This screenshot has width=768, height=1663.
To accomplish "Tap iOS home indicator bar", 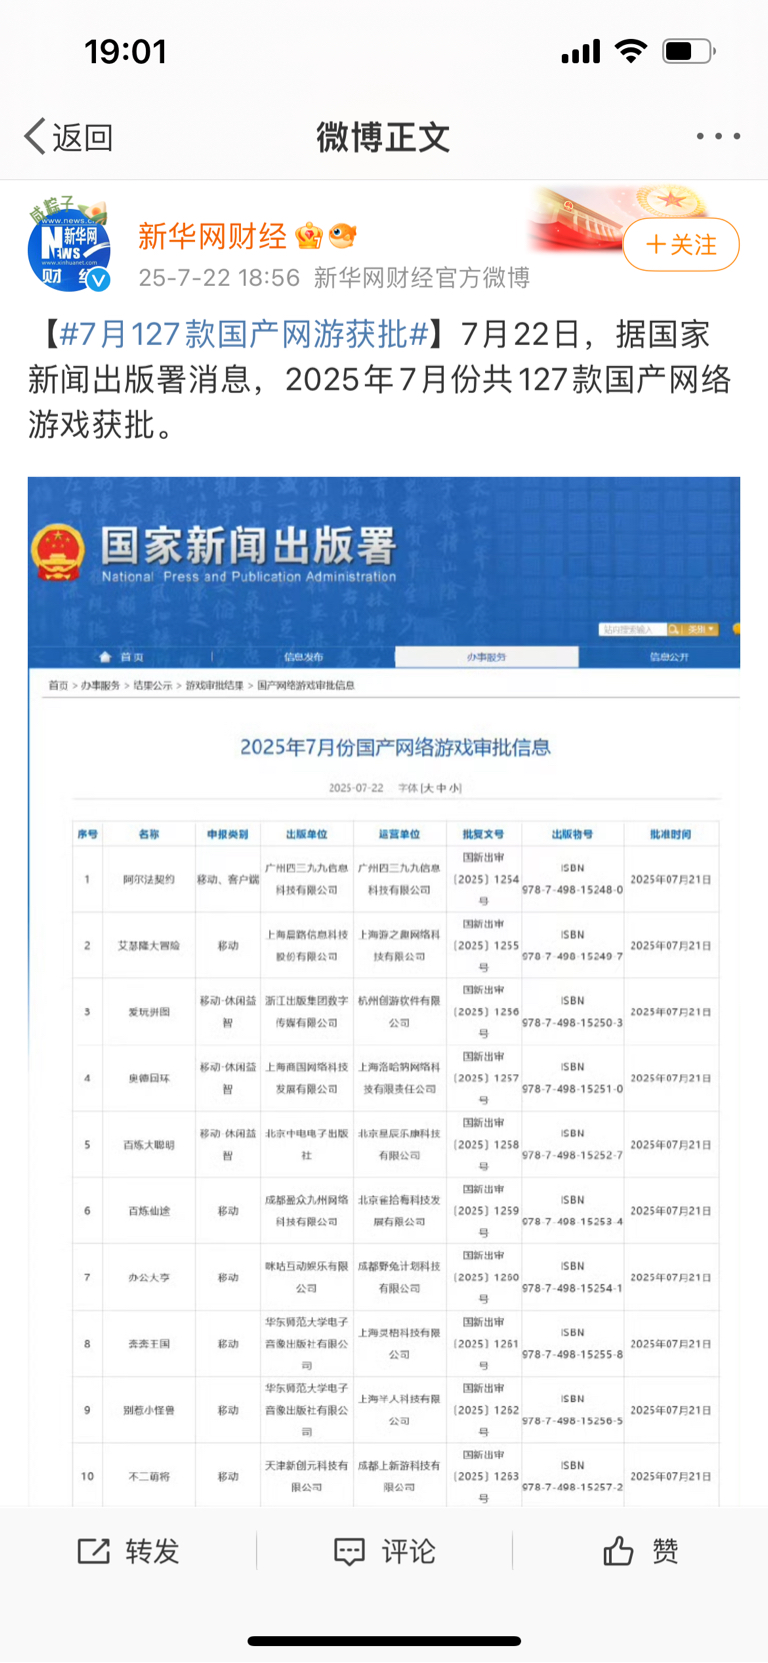I will pyautogui.click(x=384, y=1641).
